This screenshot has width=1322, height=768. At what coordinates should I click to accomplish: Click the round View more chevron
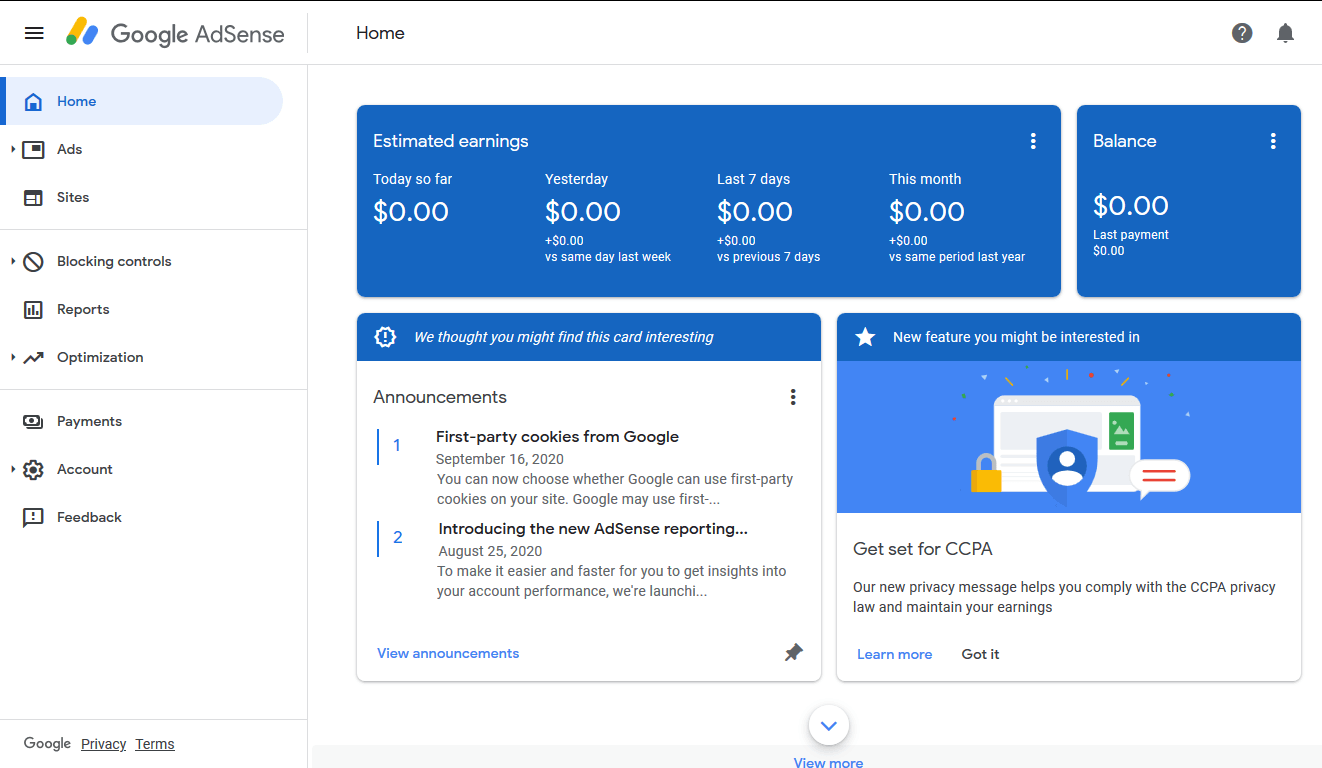tap(829, 725)
